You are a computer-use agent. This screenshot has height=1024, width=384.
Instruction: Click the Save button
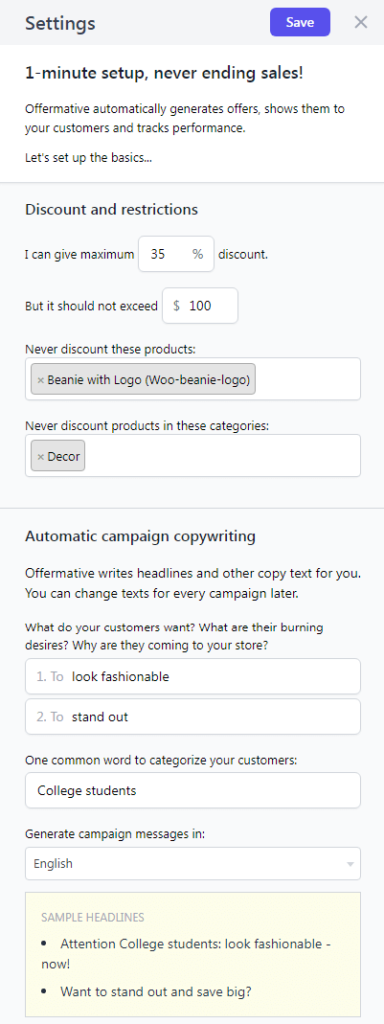(x=300, y=22)
